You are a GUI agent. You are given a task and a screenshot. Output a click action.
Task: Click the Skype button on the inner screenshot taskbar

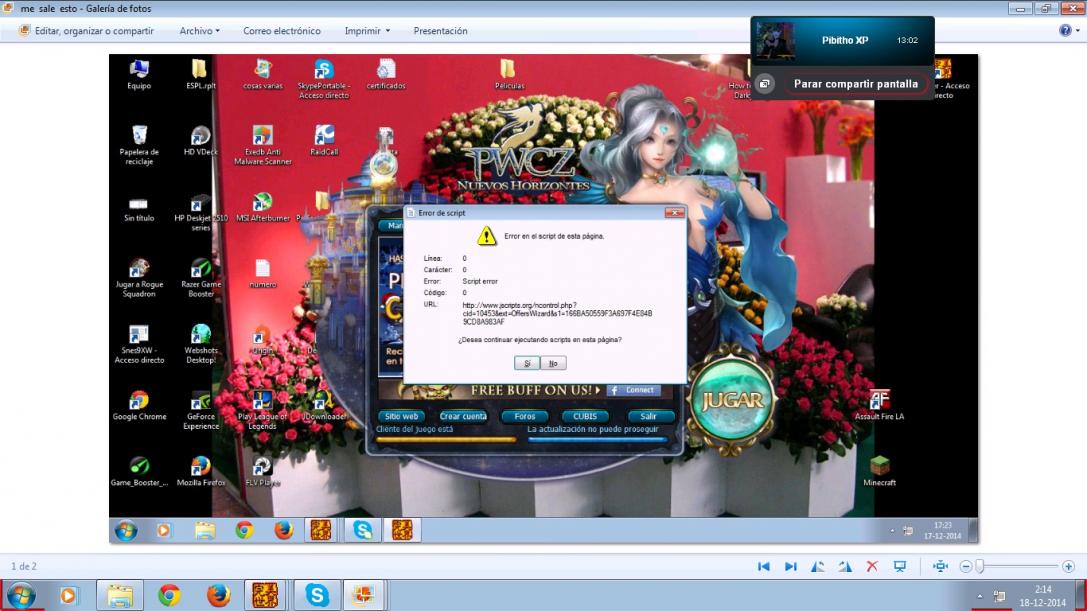(363, 531)
